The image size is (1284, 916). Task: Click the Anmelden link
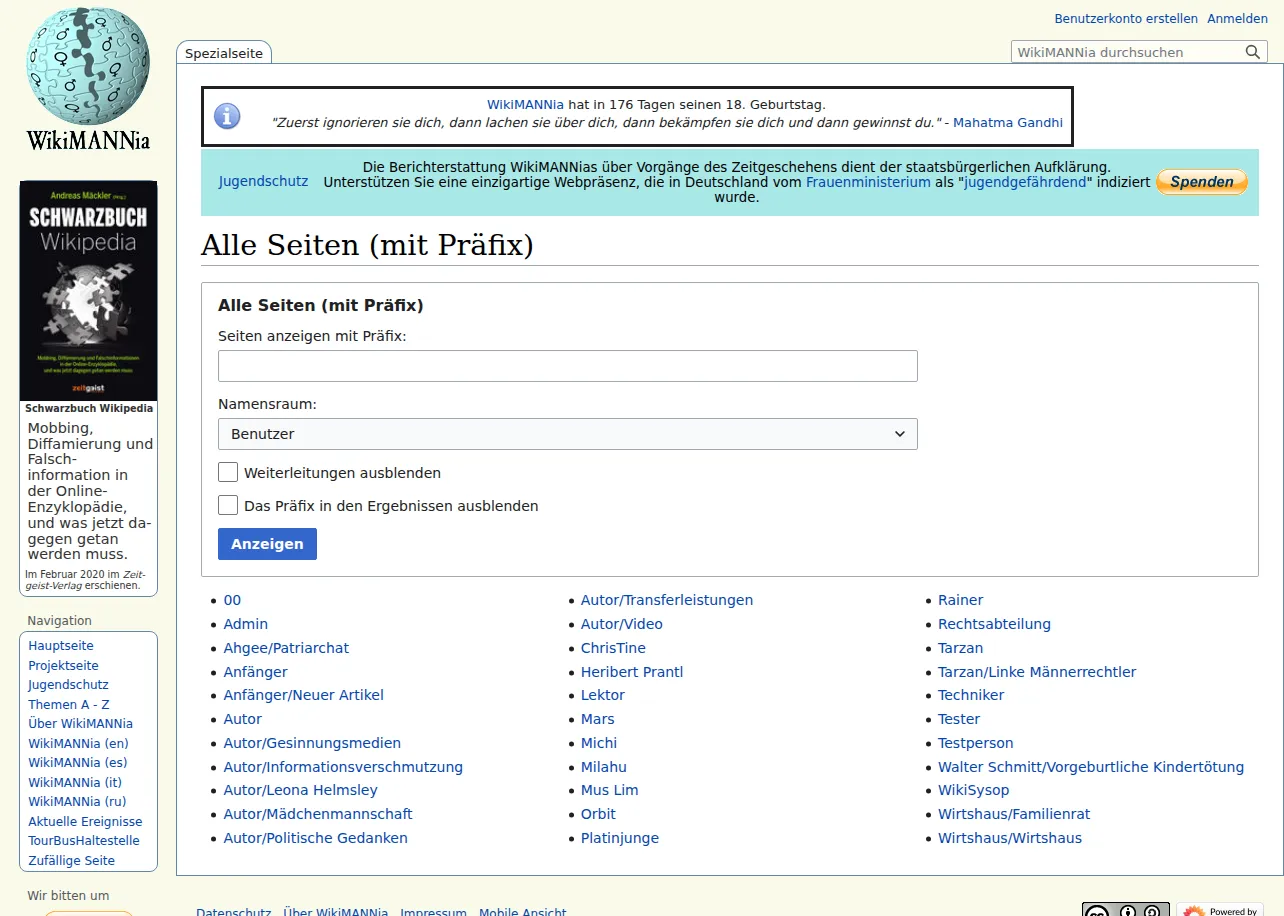[1237, 19]
